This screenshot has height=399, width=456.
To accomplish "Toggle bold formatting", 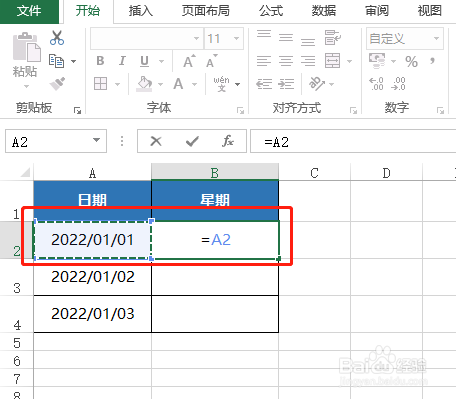I will click(100, 61).
